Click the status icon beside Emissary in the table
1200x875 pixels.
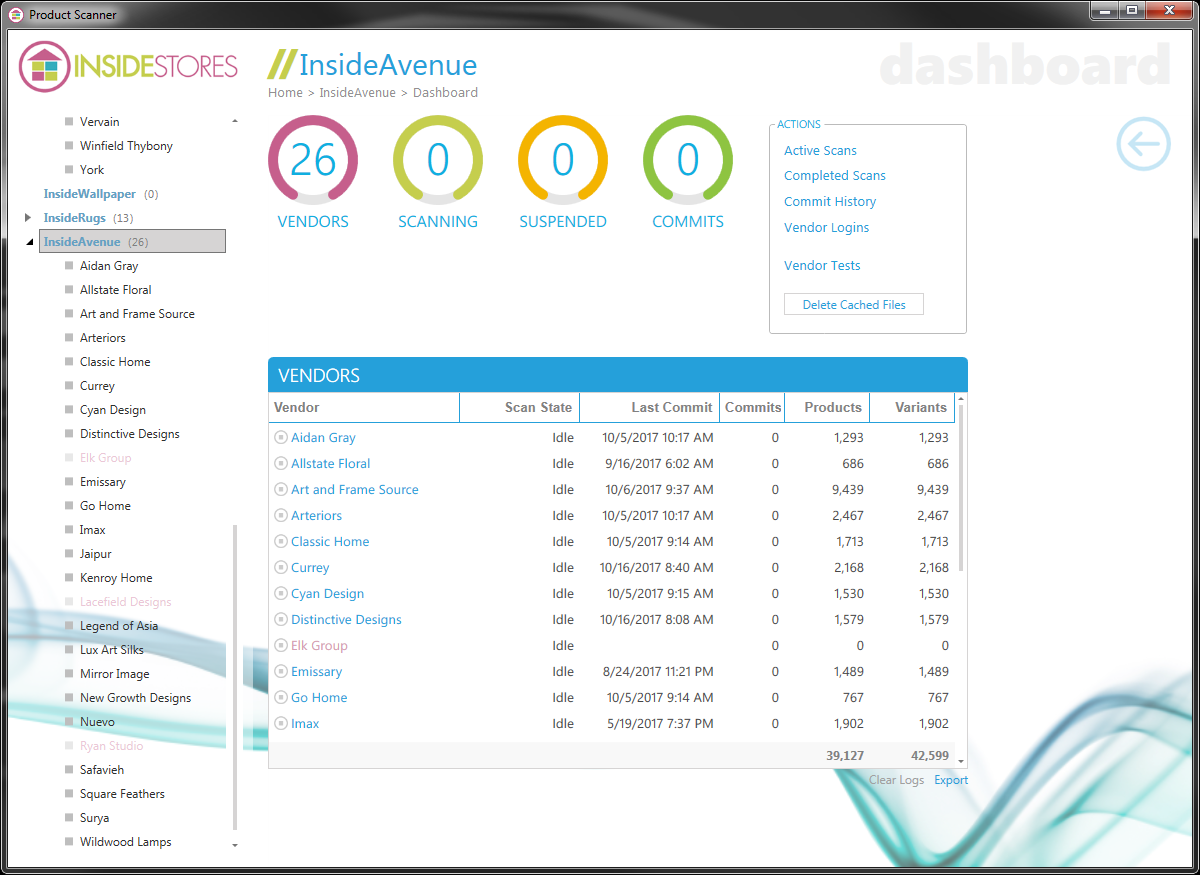pos(281,672)
